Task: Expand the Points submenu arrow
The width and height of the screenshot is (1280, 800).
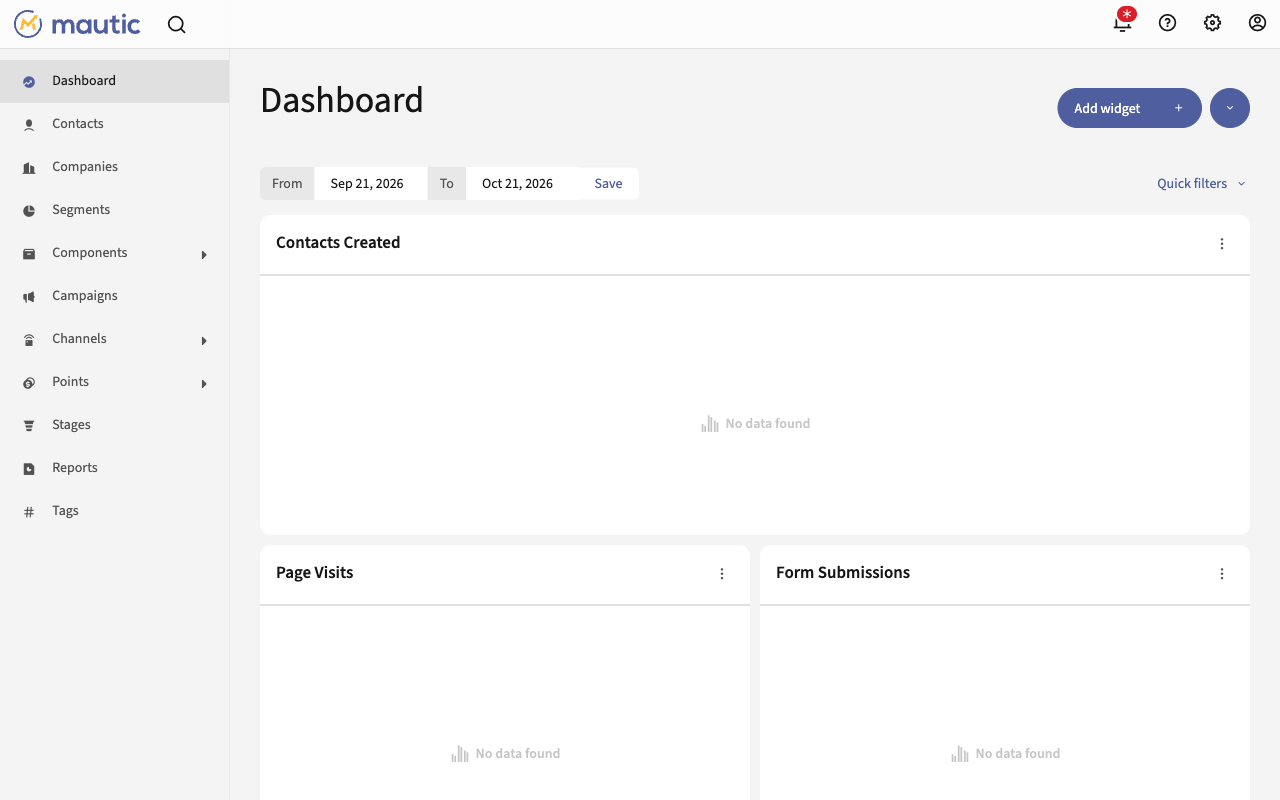Action: coord(204,384)
